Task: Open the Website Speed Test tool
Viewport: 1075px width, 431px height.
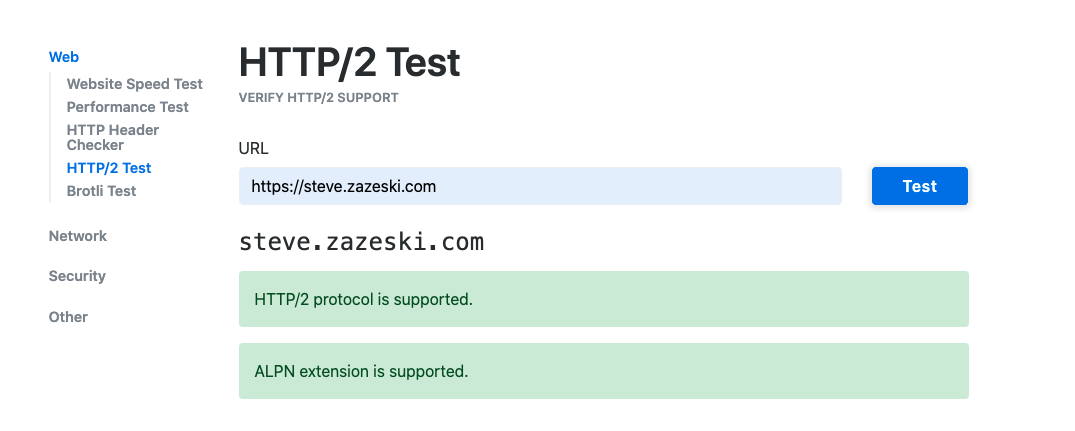Action: (134, 84)
